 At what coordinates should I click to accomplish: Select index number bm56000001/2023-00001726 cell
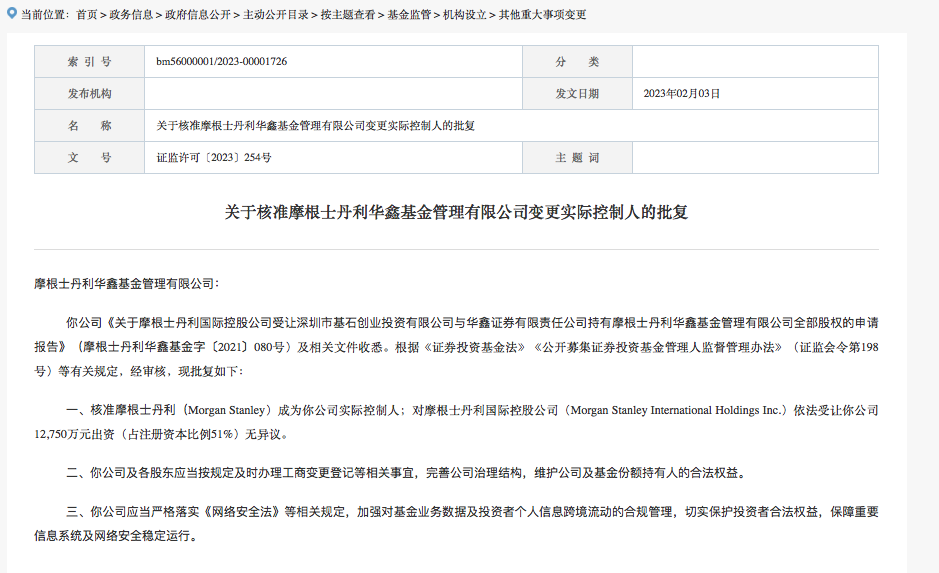pyautogui.click(x=333, y=62)
